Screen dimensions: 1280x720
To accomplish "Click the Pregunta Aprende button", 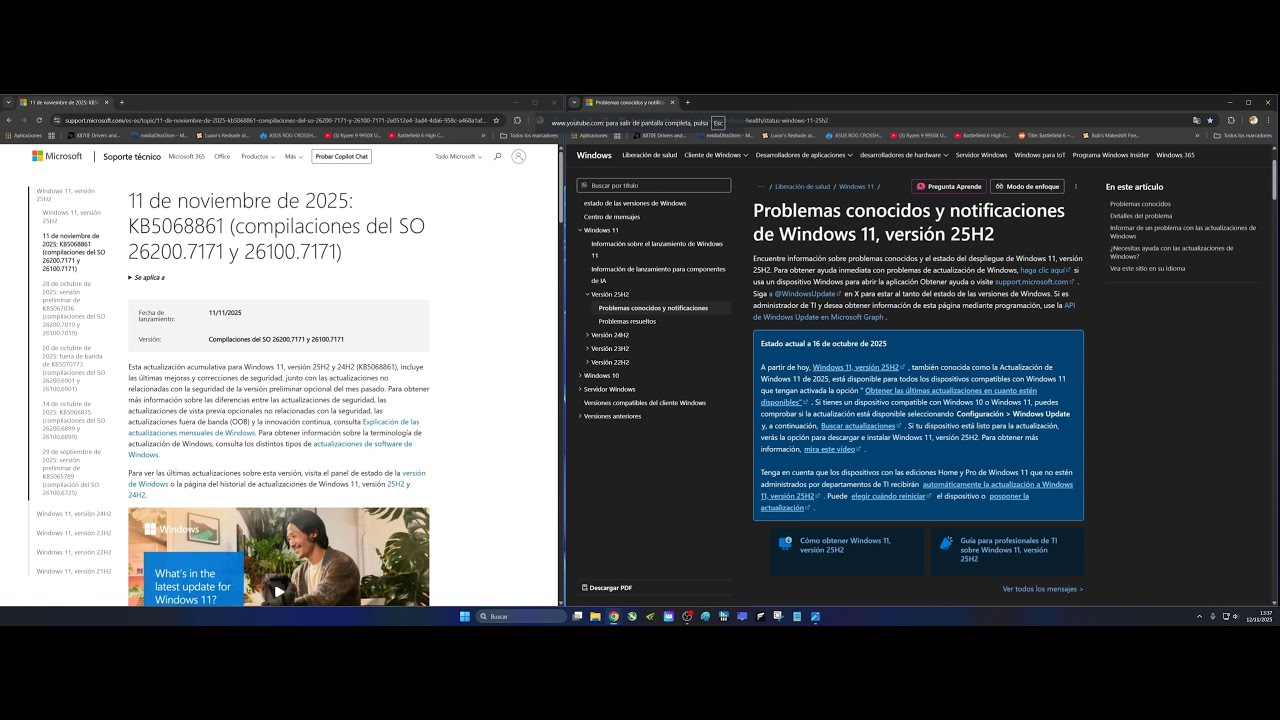I will pyautogui.click(x=948, y=186).
